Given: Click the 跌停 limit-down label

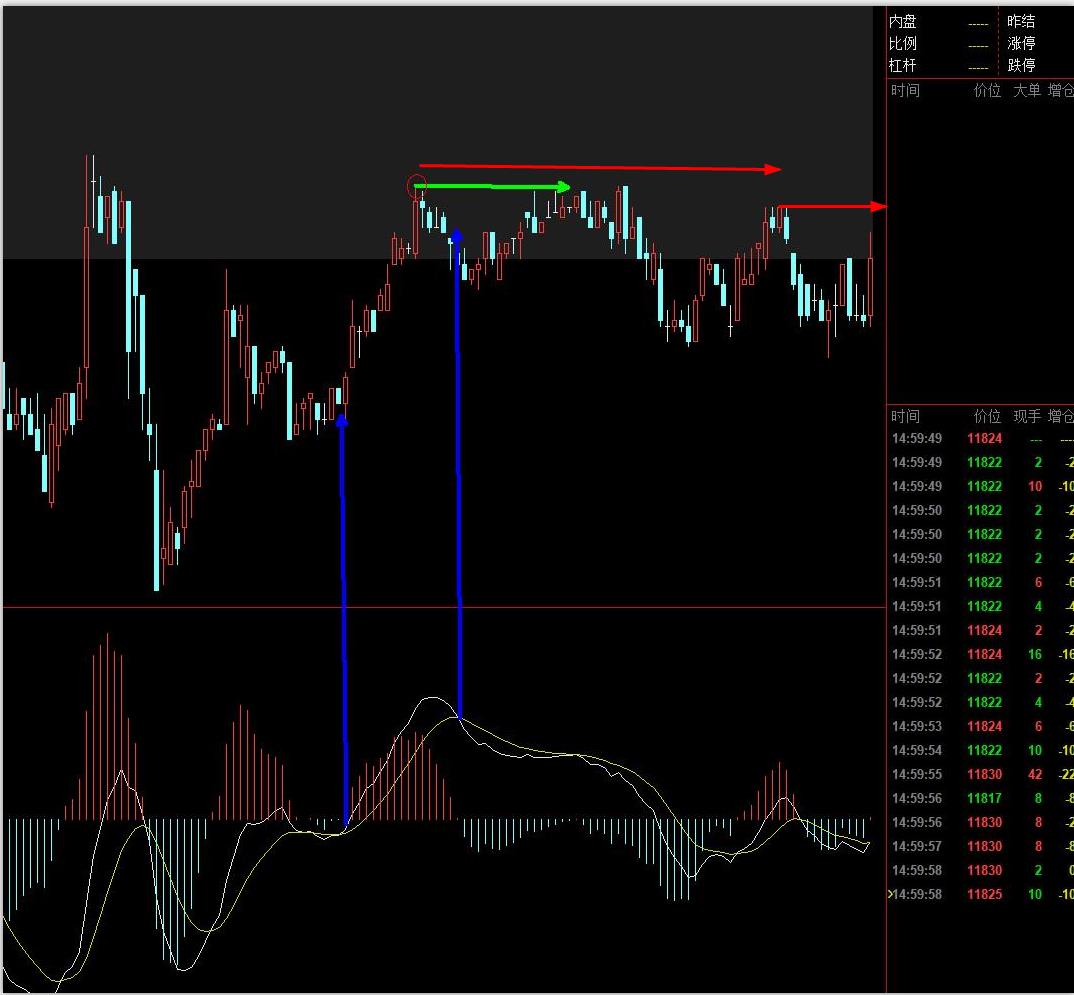Looking at the screenshot, I should pyautogui.click(x=1021, y=65).
